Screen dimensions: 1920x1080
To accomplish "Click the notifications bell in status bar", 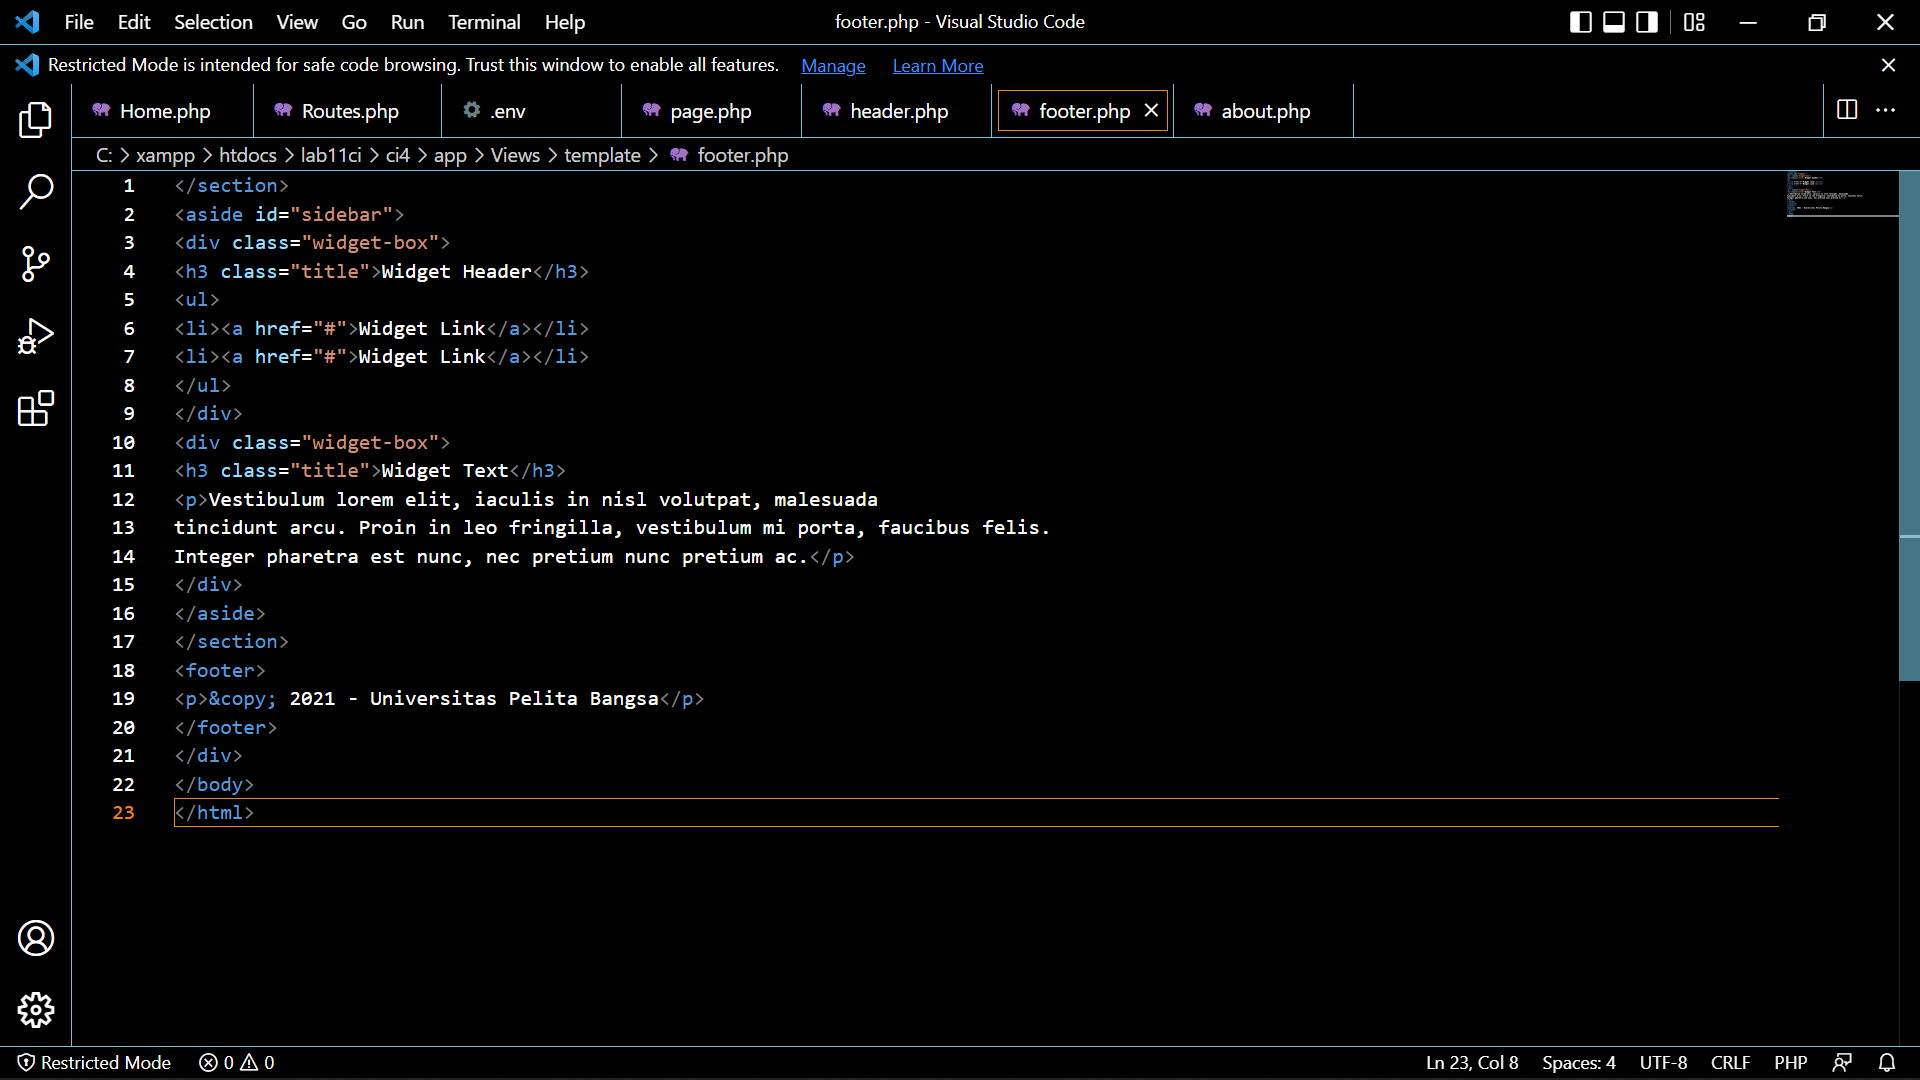I will 1888,1062.
